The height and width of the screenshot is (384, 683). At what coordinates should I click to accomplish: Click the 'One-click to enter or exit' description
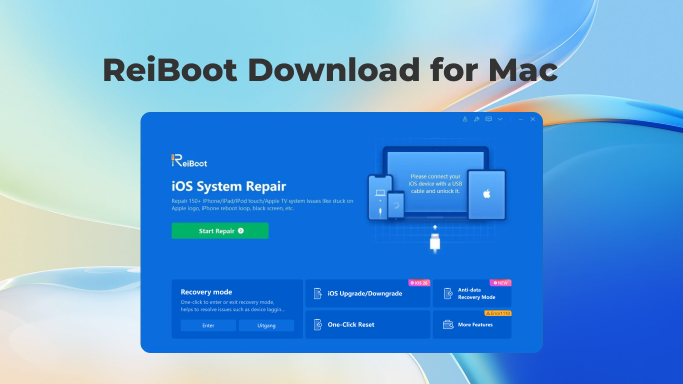(x=233, y=306)
